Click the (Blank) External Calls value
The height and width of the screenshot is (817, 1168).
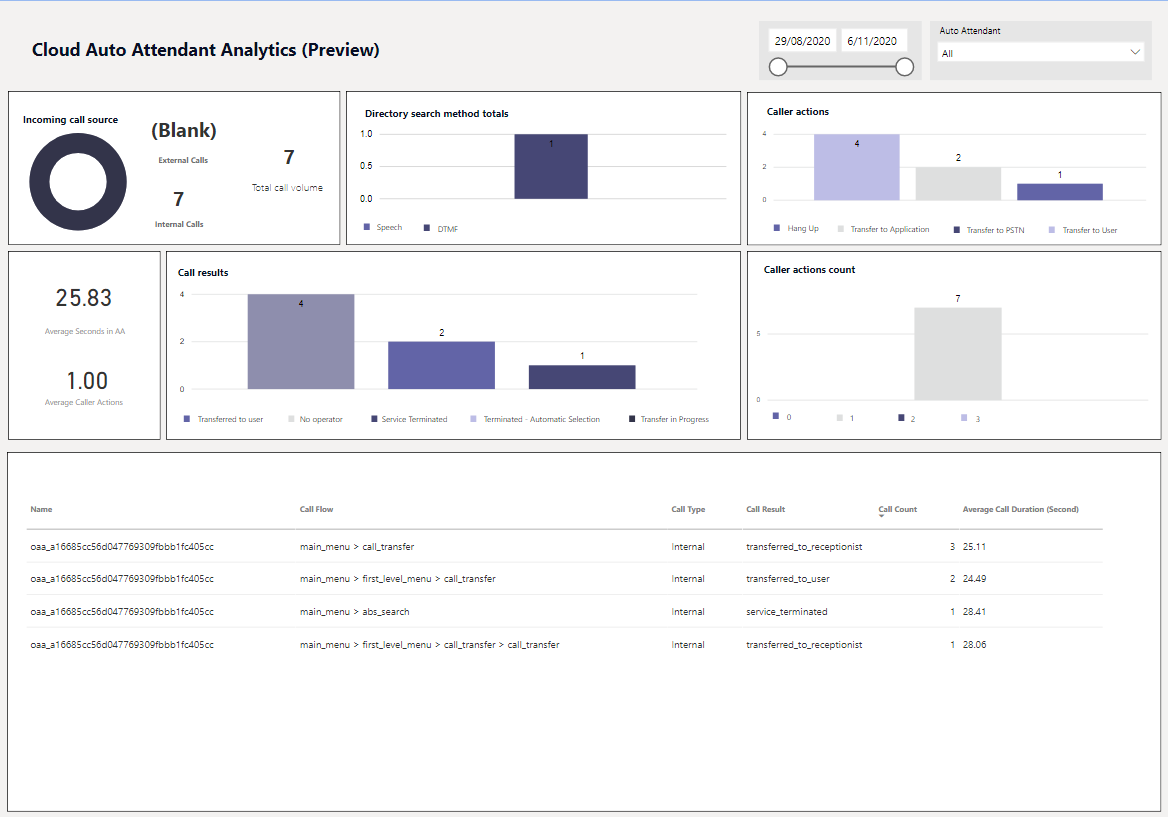(x=184, y=130)
